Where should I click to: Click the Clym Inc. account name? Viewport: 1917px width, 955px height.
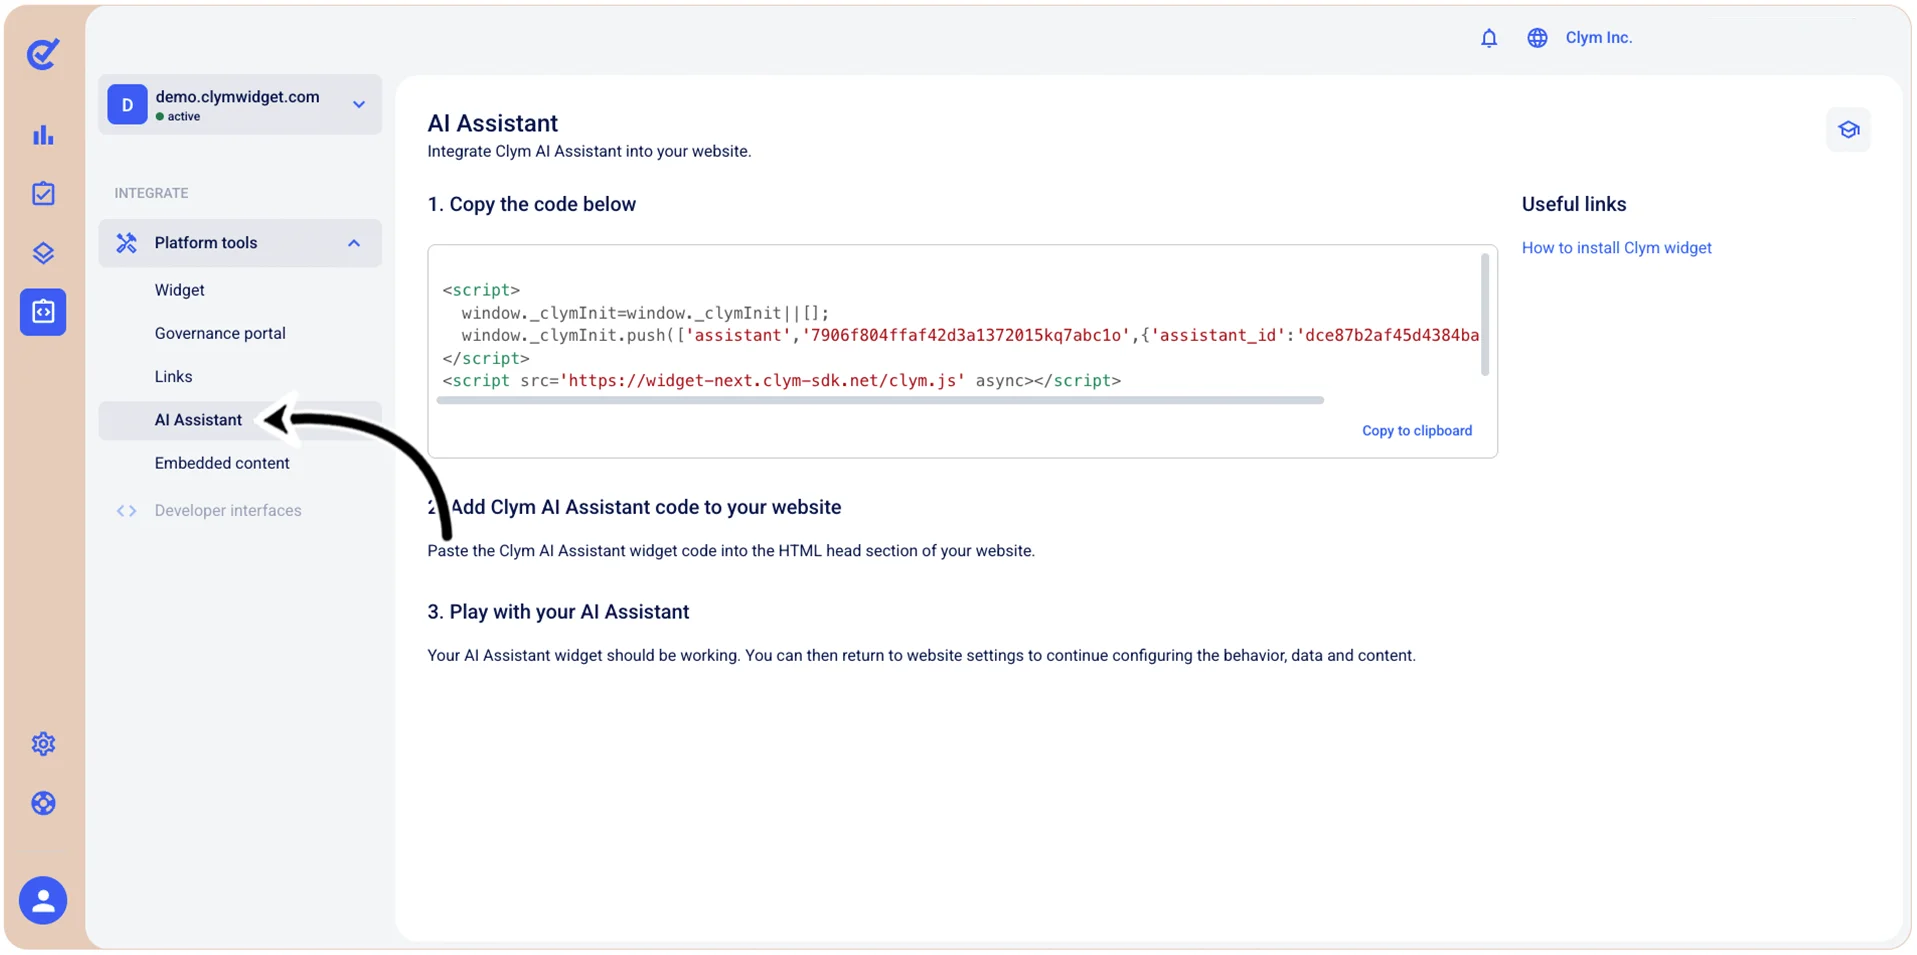click(1598, 38)
